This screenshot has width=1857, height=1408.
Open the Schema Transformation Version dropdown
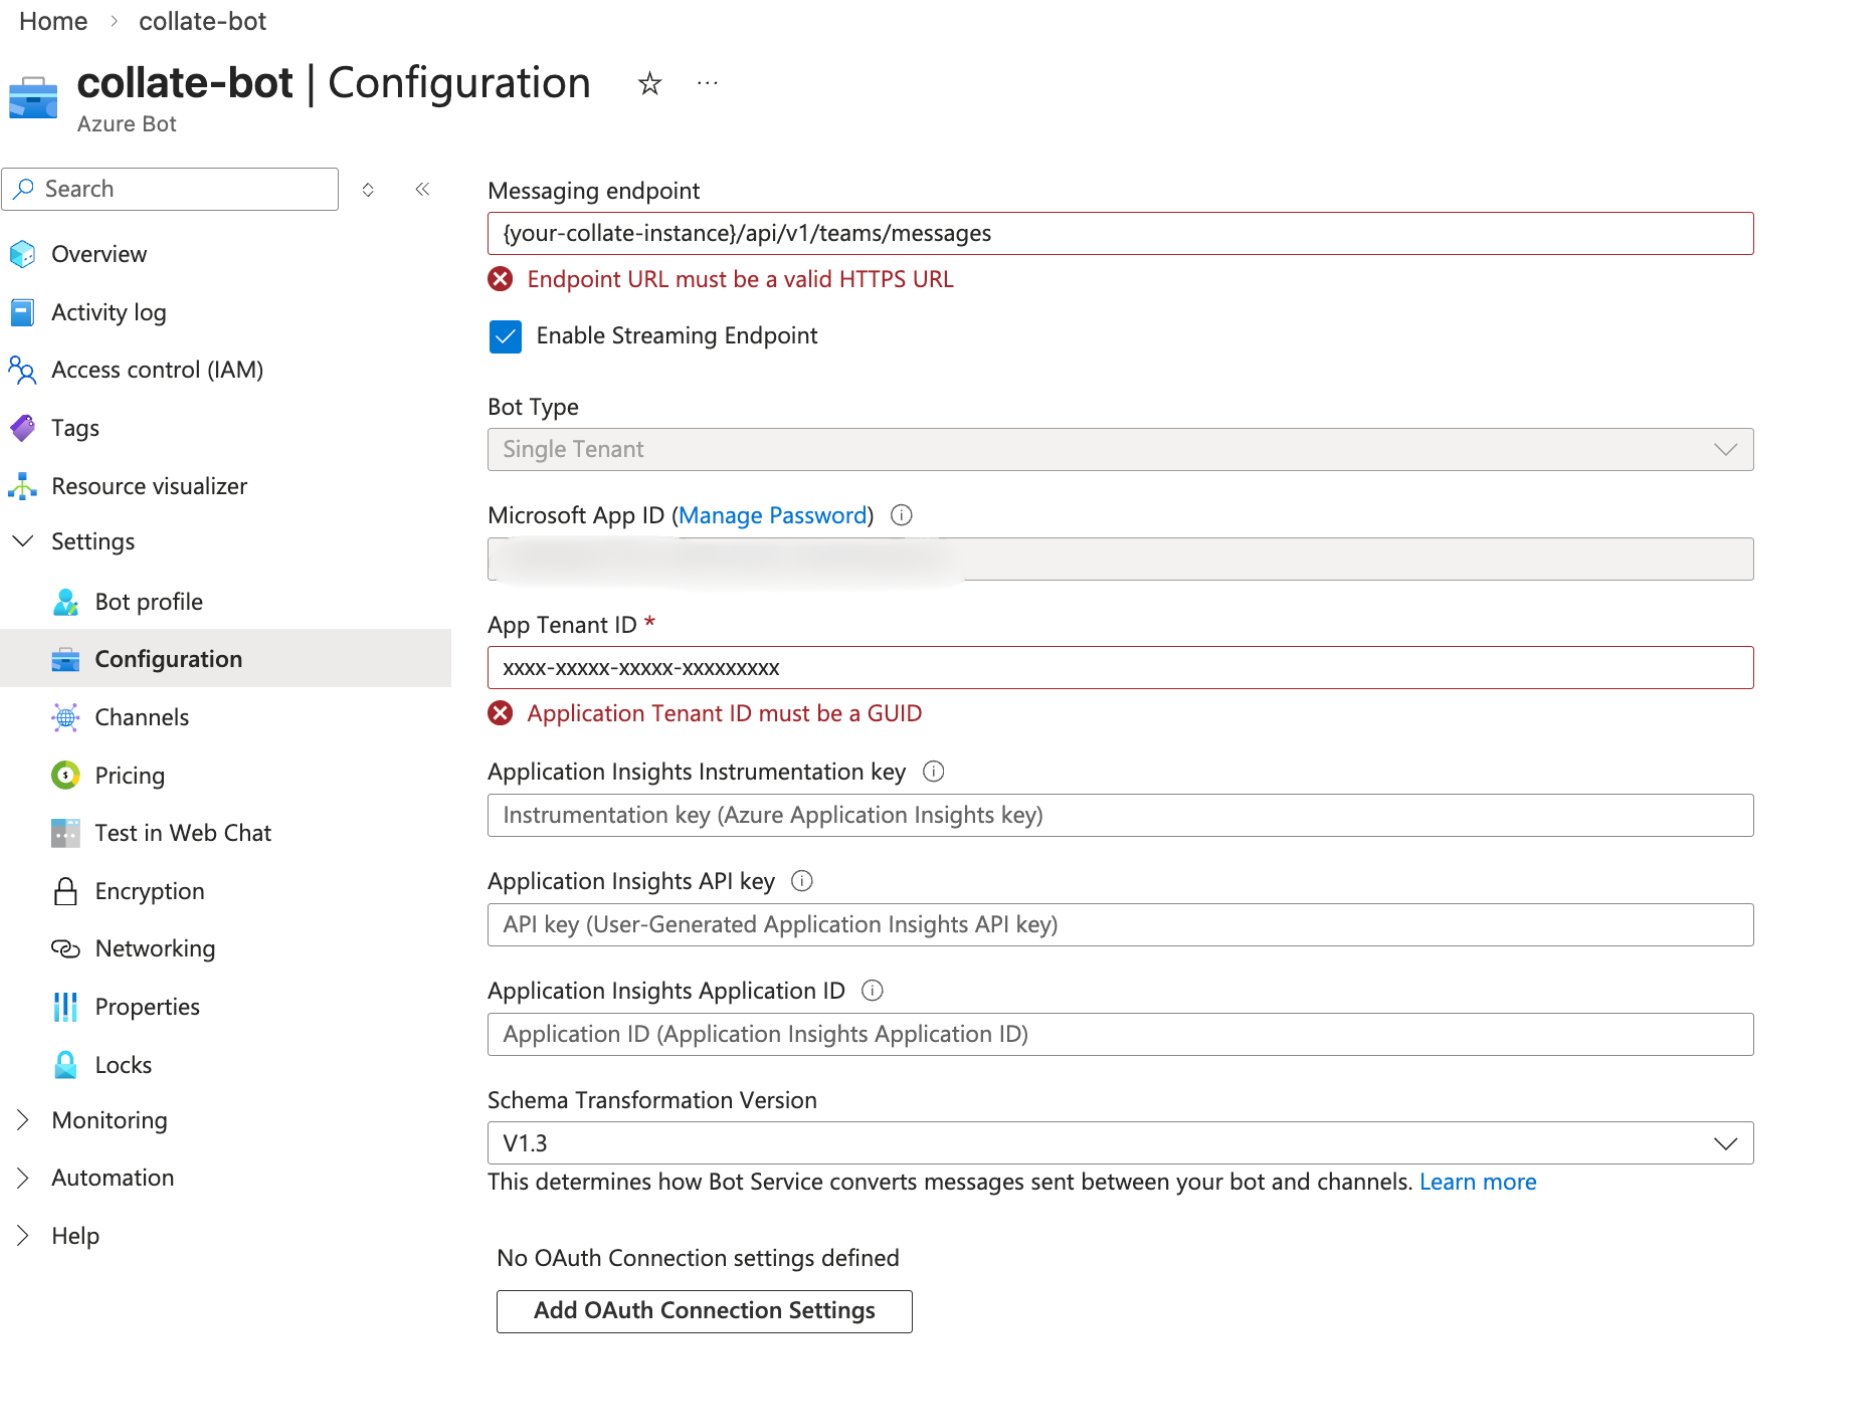(1120, 1143)
